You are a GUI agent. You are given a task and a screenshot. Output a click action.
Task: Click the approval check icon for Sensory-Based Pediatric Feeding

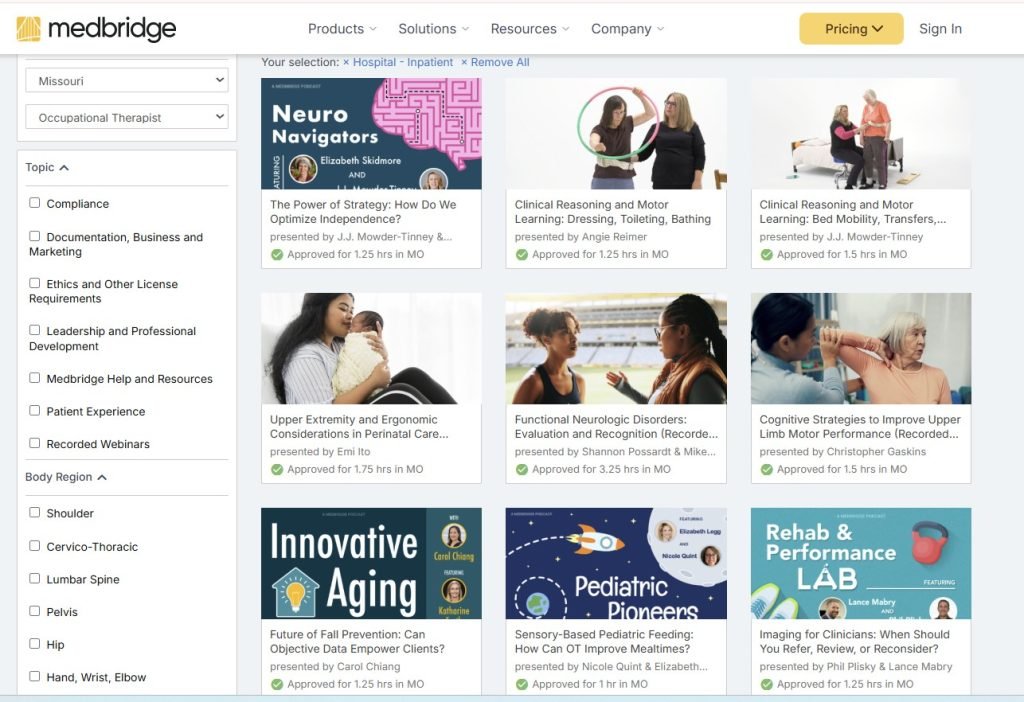tap(522, 684)
